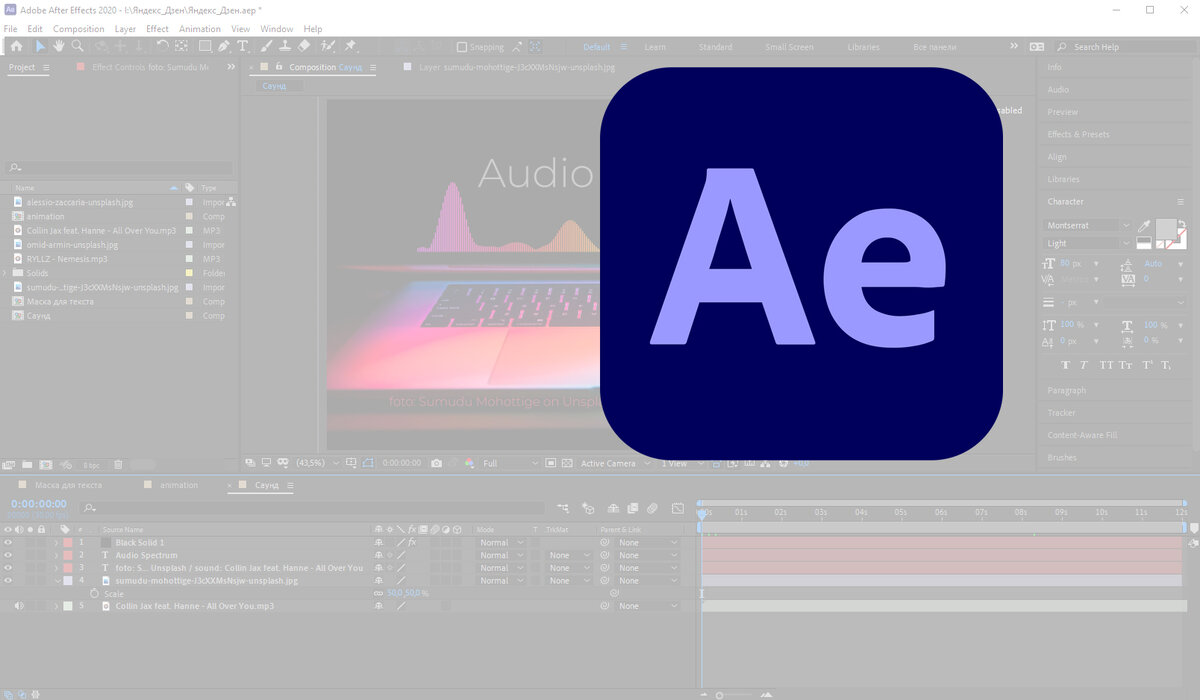This screenshot has width=1200, height=700.
Task: Open the Window menu
Action: [x=277, y=29]
